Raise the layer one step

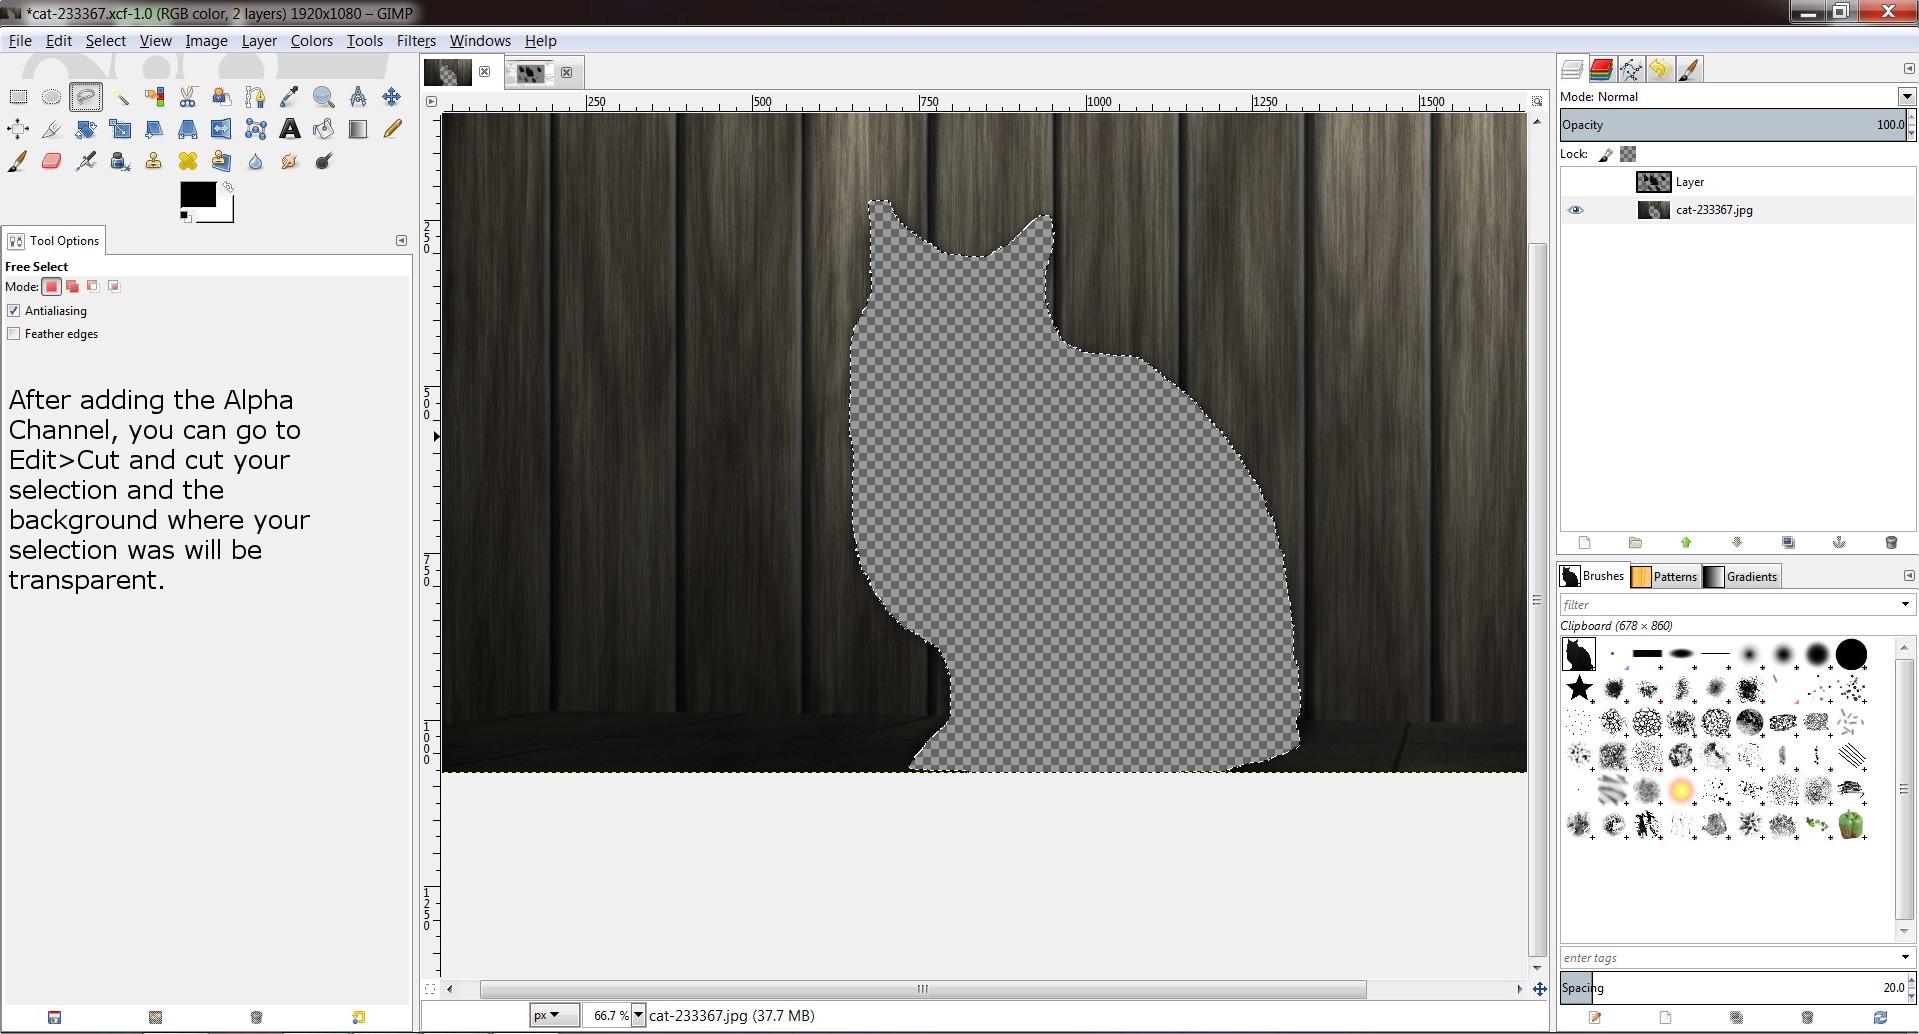tap(1686, 542)
